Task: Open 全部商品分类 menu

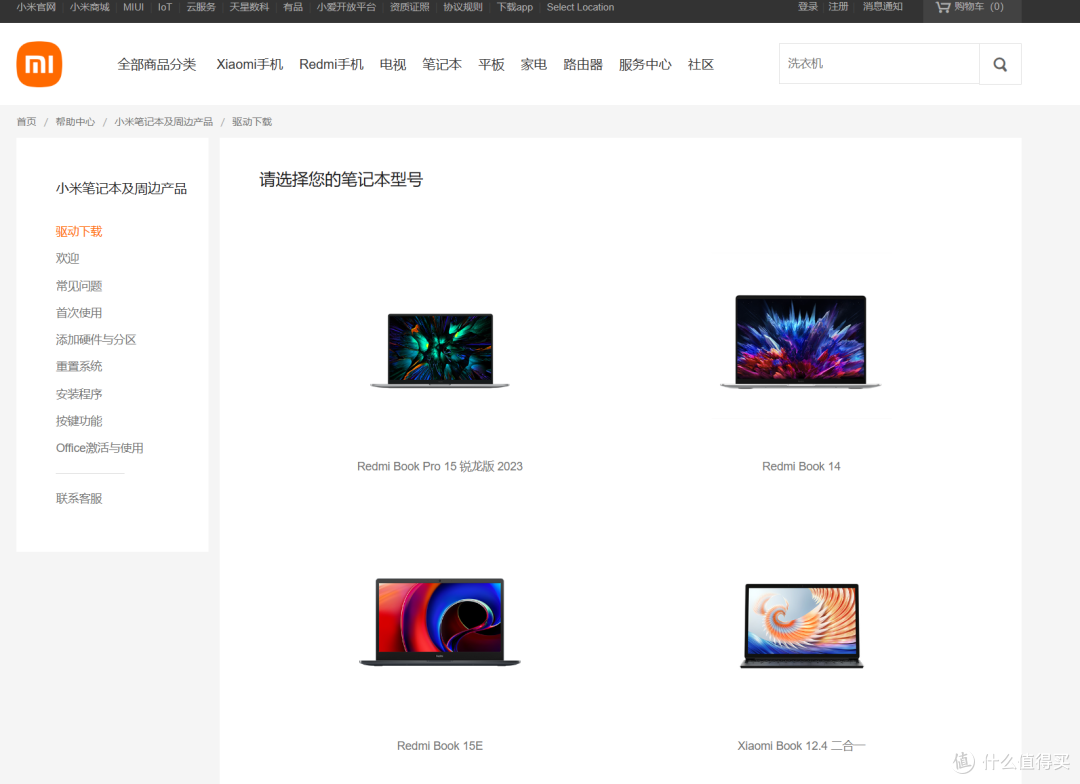Action: click(x=157, y=64)
